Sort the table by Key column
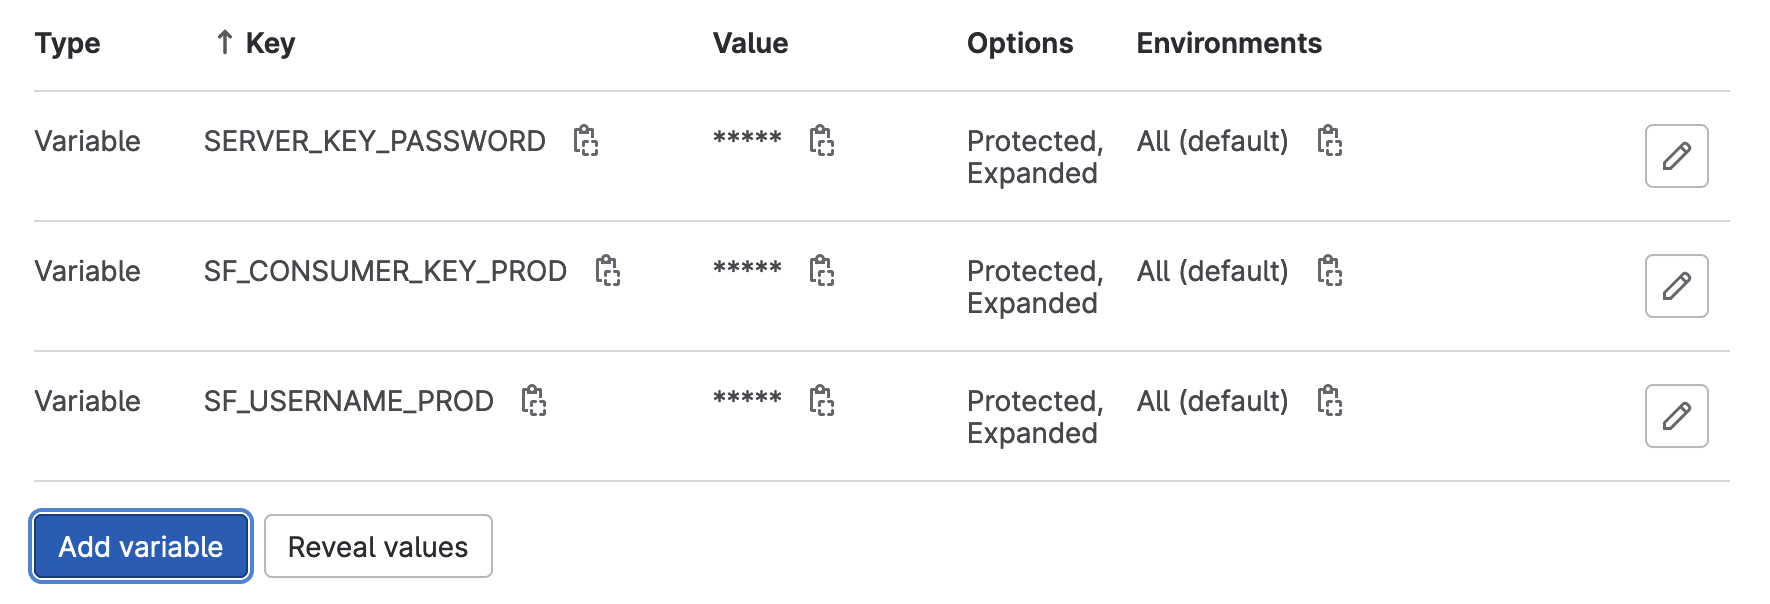Screen dimensions: 1770x604 pyautogui.click(x=270, y=43)
